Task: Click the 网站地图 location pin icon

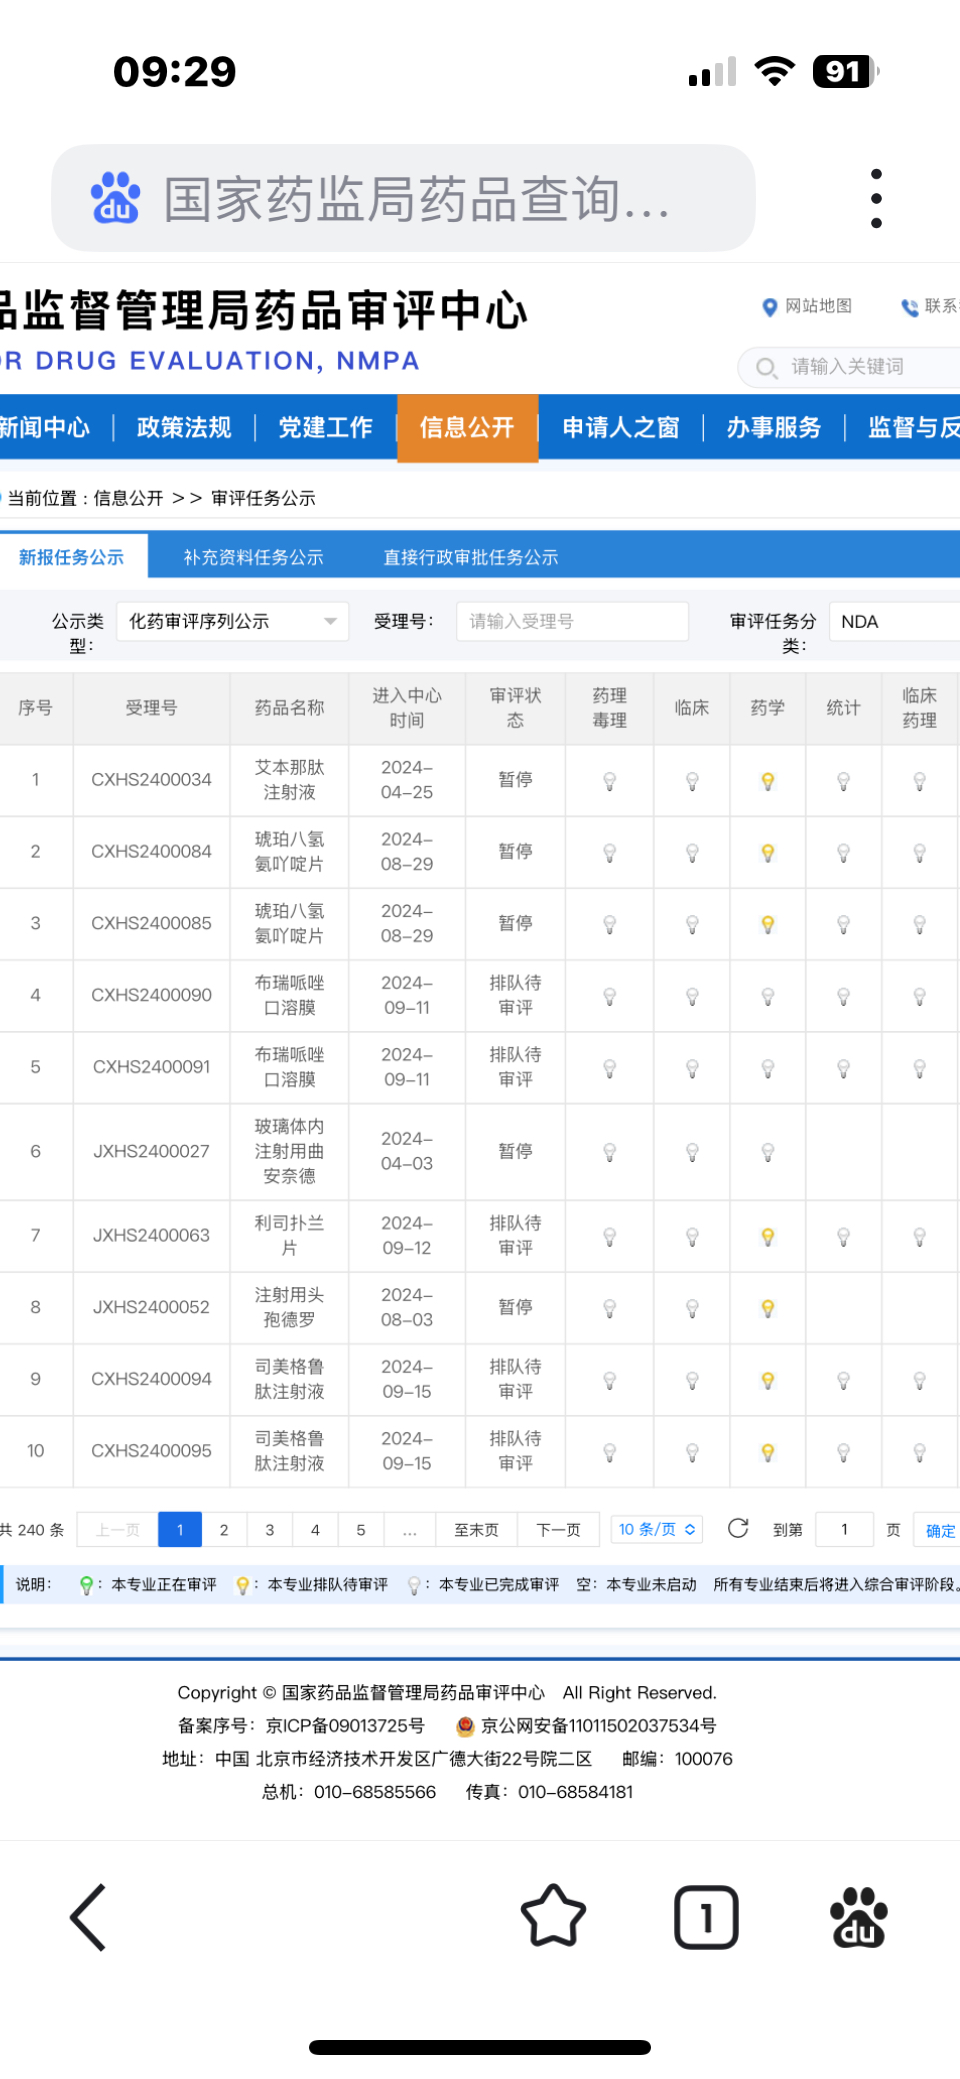Action: click(769, 307)
